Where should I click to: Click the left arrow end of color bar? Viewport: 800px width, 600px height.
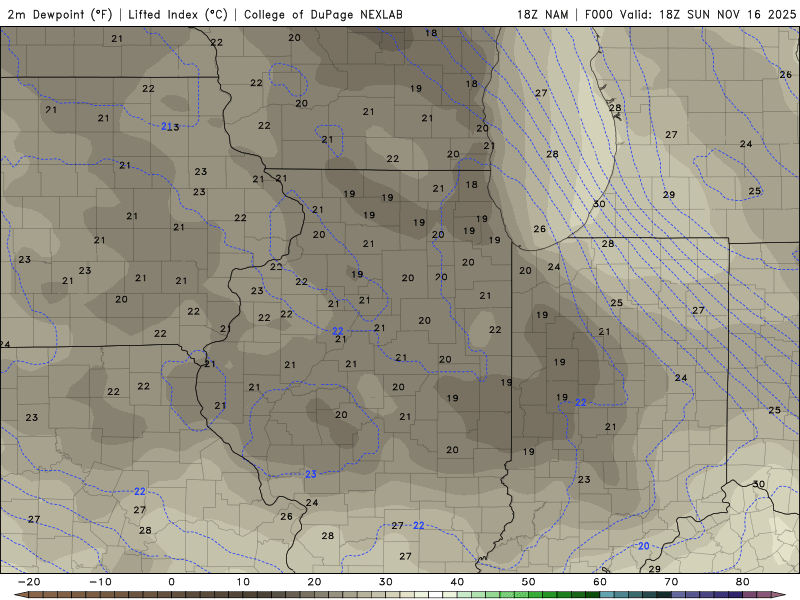coord(20,595)
